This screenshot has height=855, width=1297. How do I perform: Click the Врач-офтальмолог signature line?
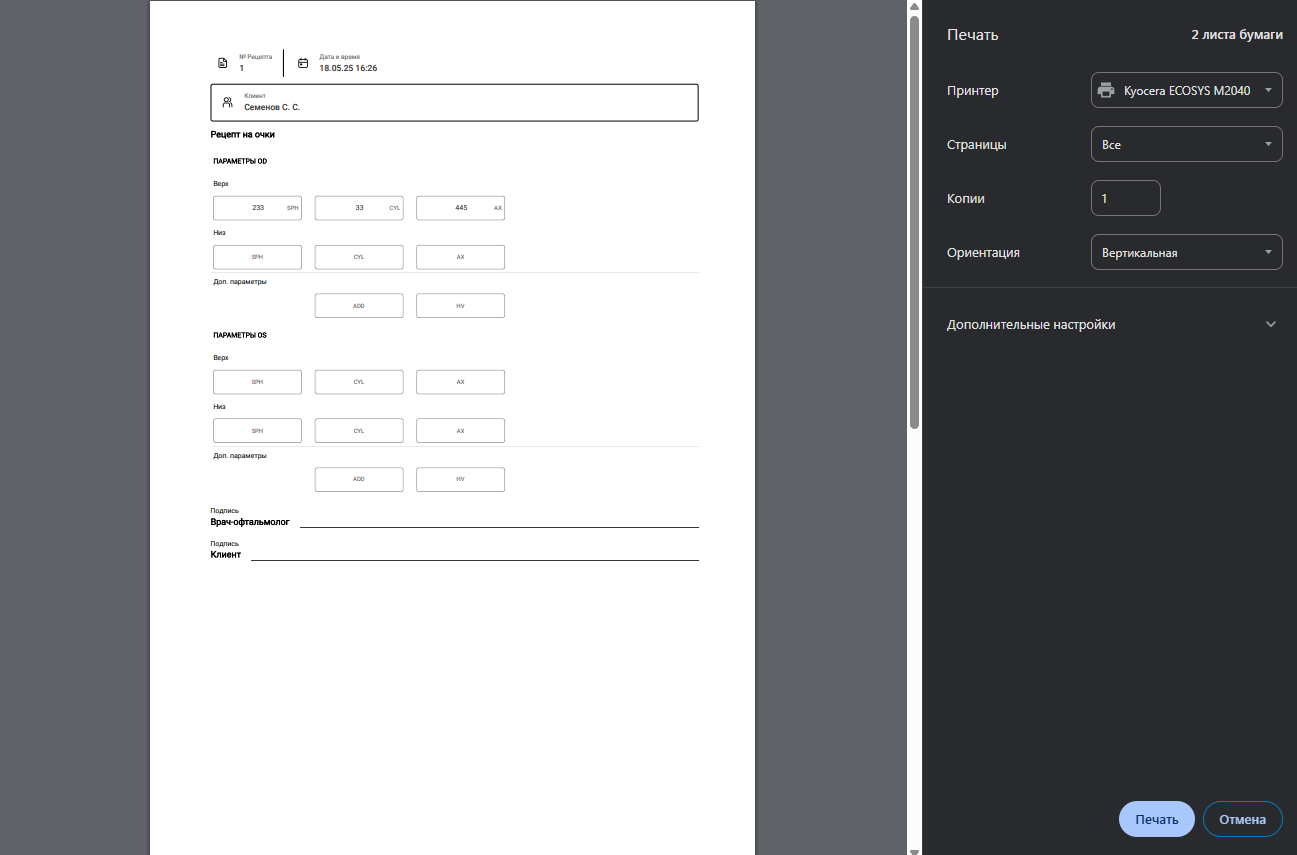tap(498, 524)
